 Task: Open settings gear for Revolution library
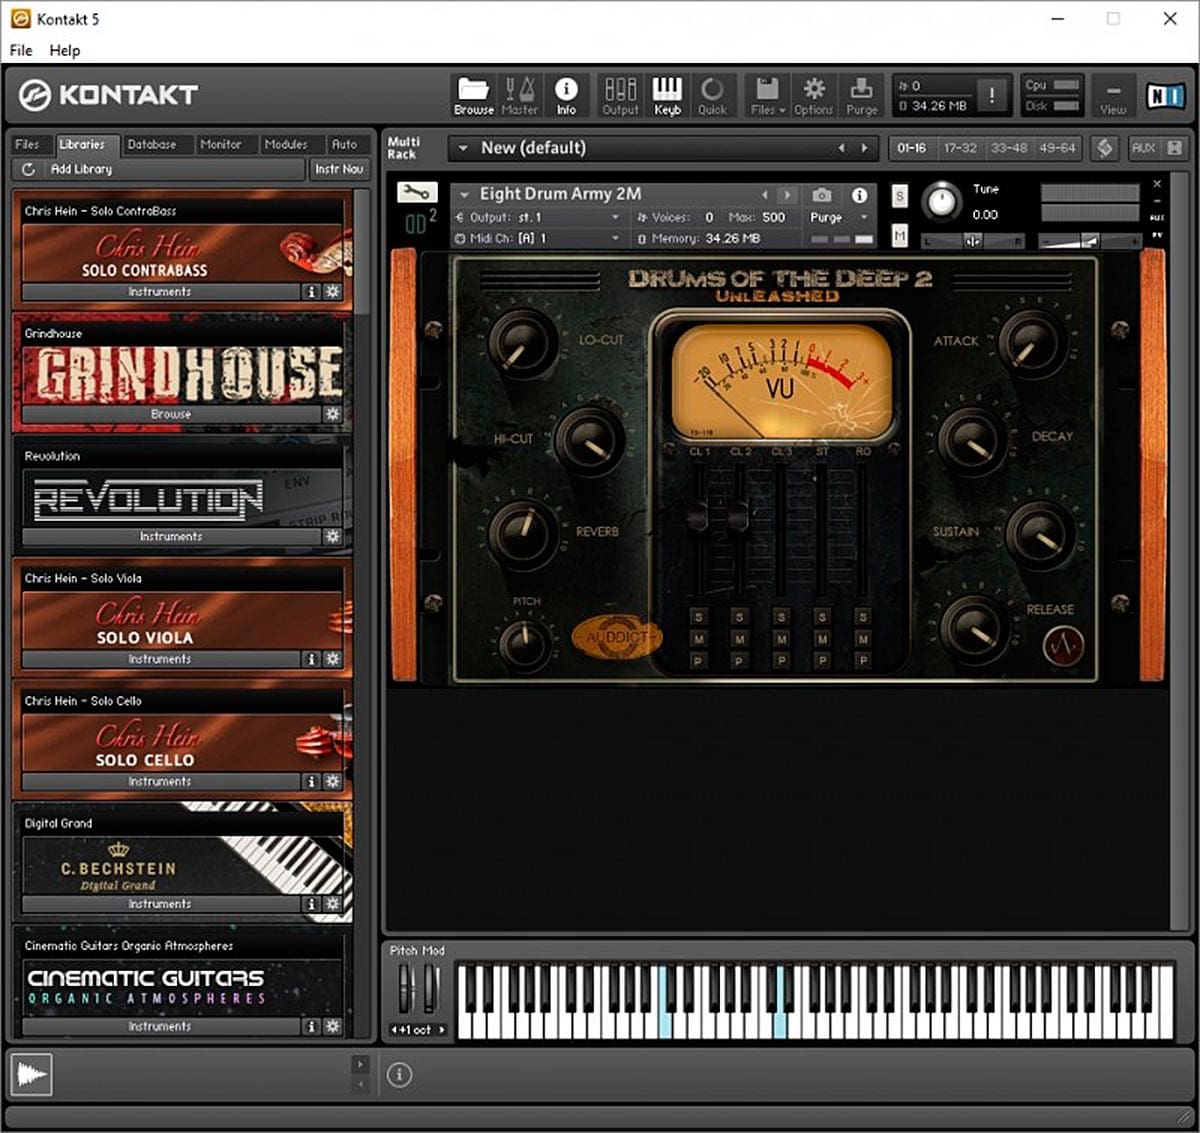click(x=333, y=537)
